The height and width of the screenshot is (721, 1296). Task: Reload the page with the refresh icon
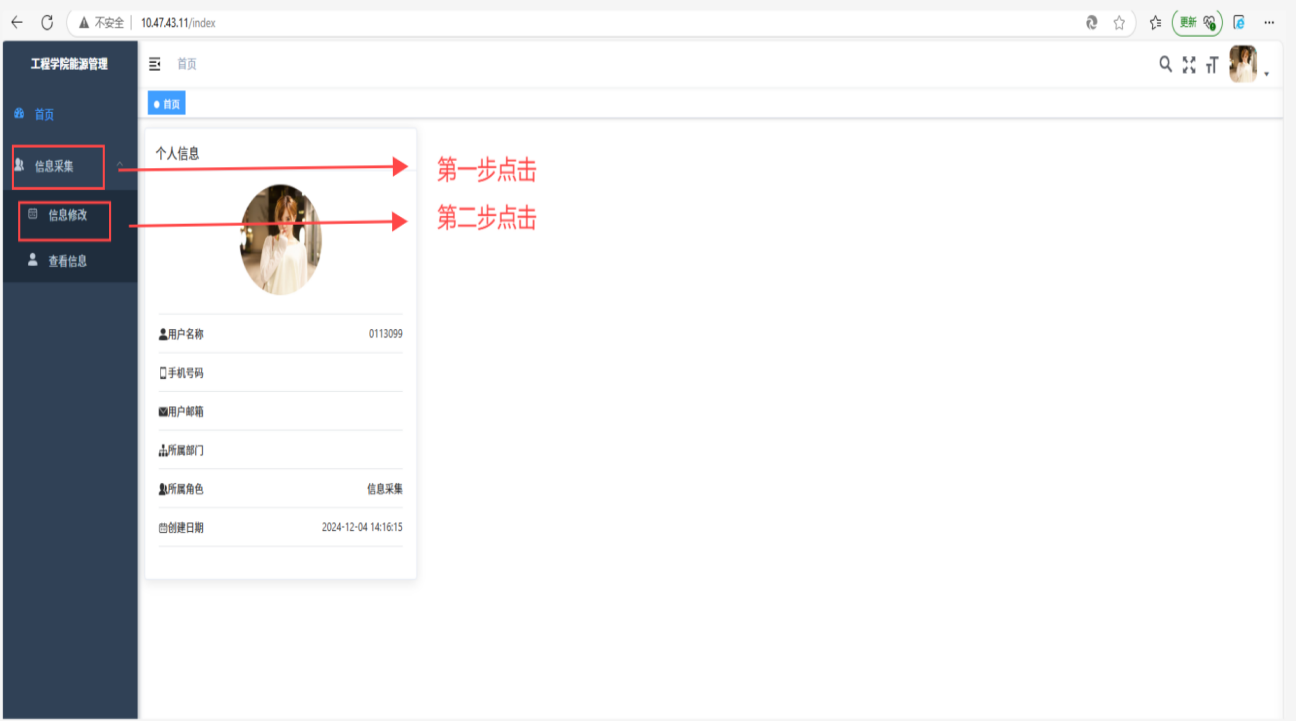[x=47, y=22]
